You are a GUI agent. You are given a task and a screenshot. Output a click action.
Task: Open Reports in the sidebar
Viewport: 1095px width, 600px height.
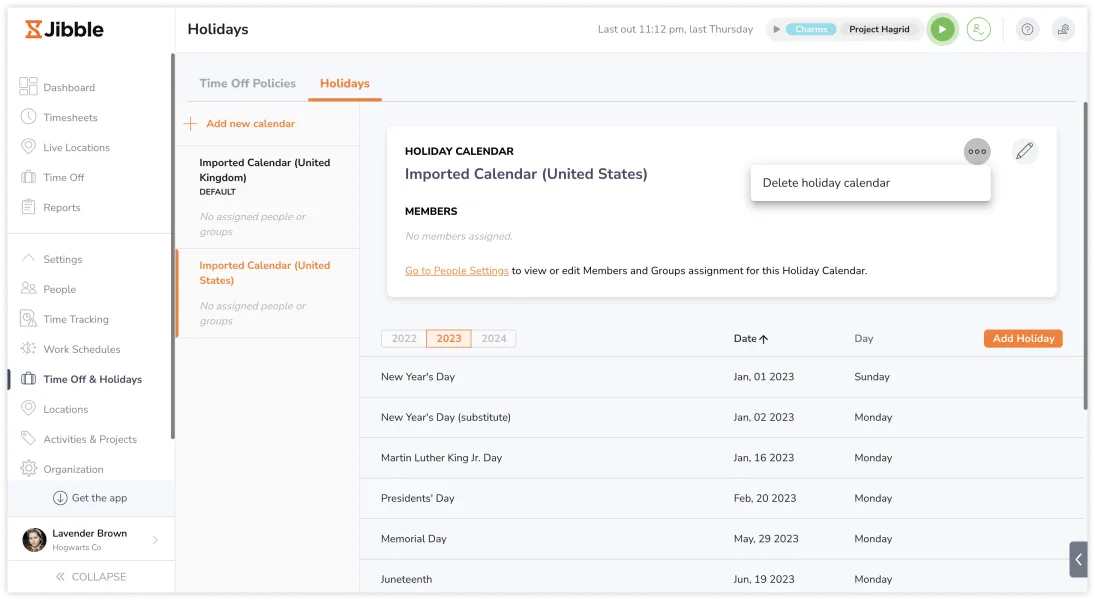61,208
